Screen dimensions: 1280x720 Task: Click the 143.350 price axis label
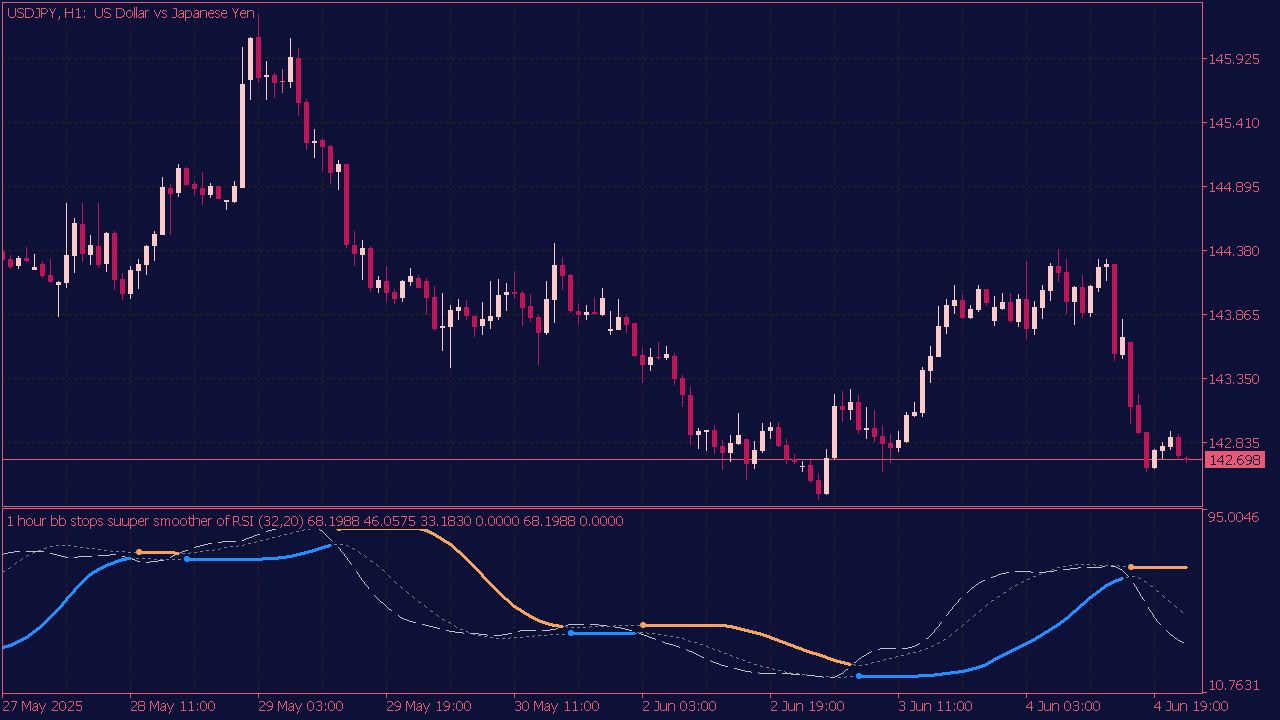(x=1234, y=379)
